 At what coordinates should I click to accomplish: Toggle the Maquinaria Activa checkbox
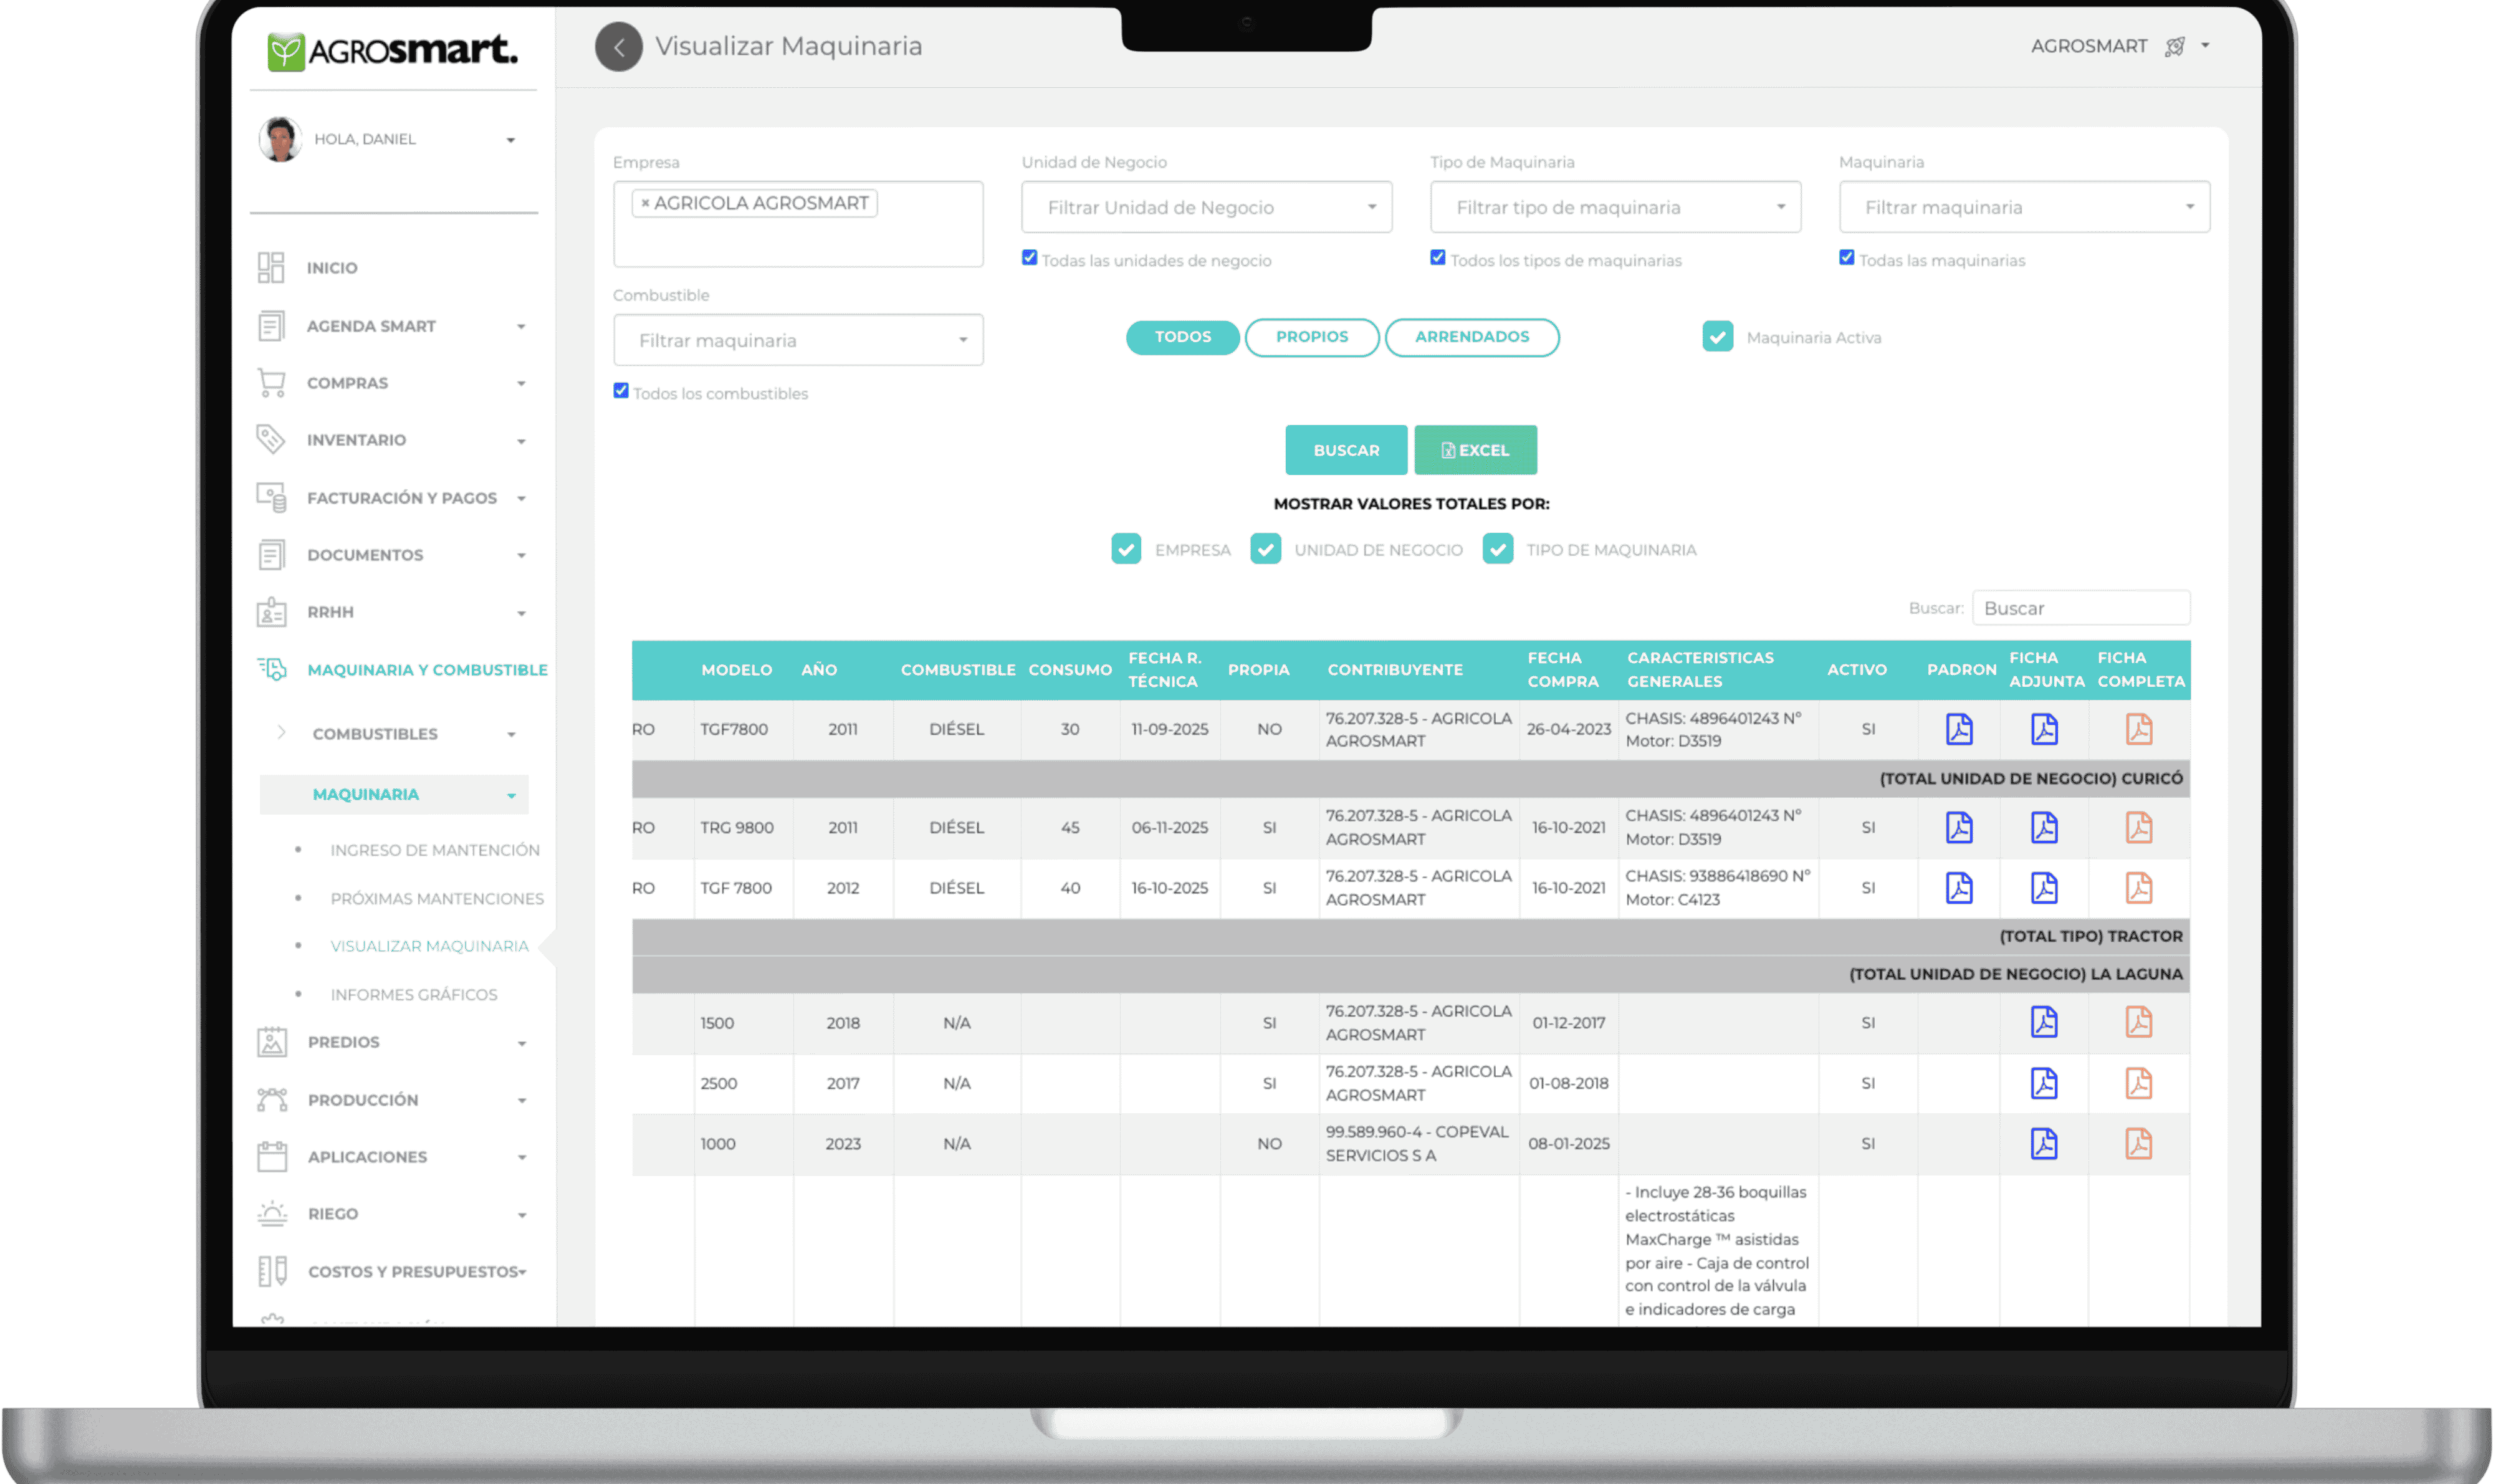pyautogui.click(x=1717, y=337)
